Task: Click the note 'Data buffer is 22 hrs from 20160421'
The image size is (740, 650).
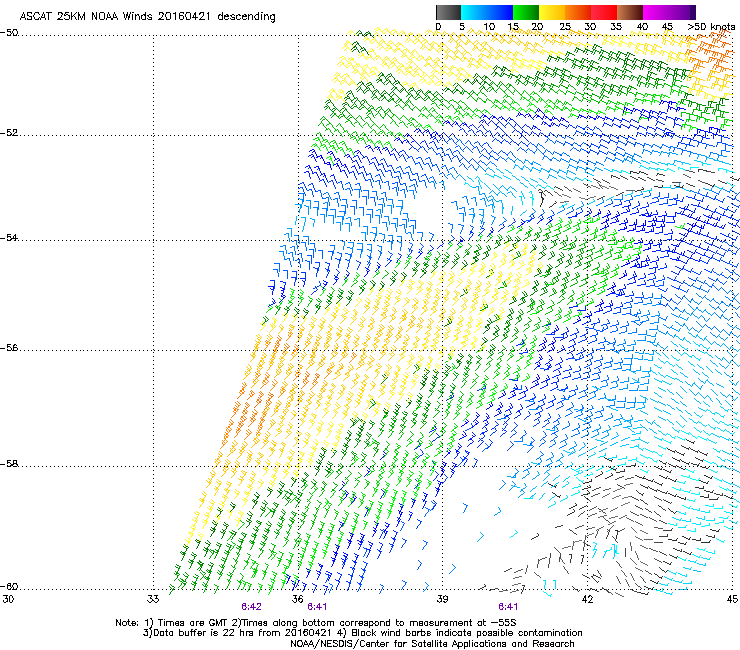Action: (243, 633)
